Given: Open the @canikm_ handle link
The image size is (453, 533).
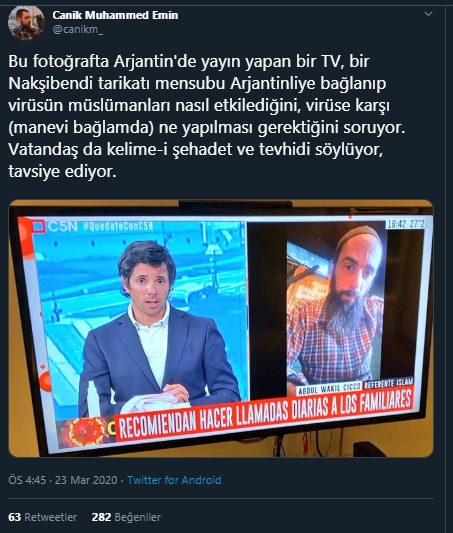Looking at the screenshot, I should pos(77,30).
